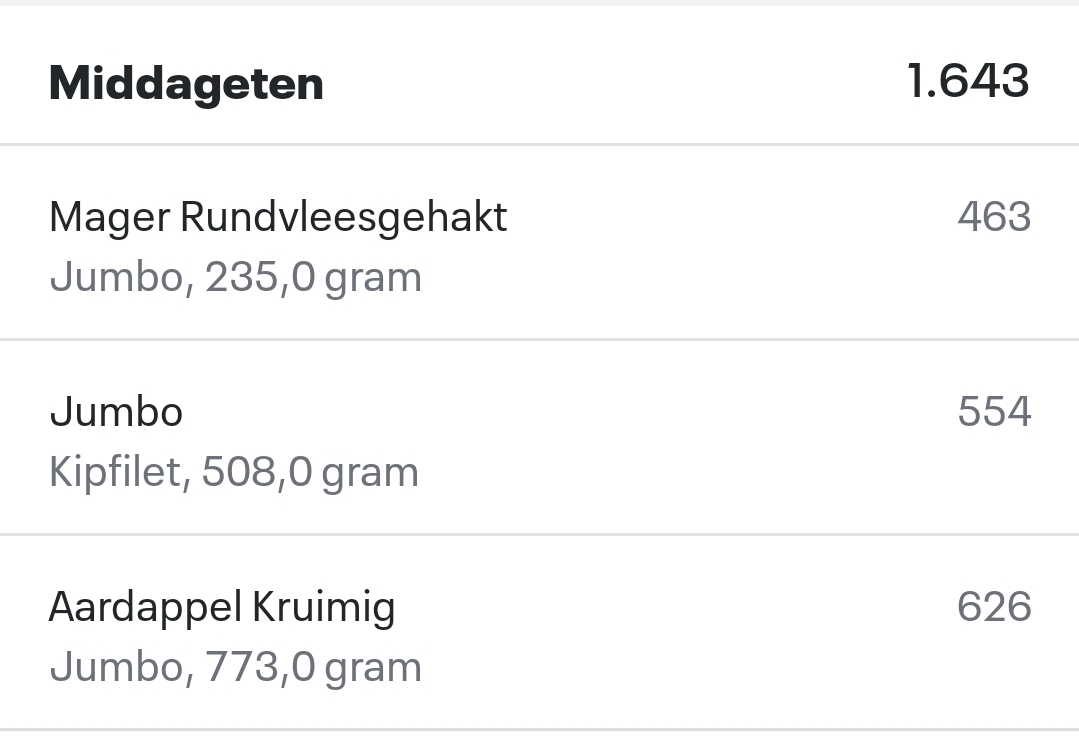Click the last food row in the list
This screenshot has width=1079, height=749.
[x=540, y=632]
